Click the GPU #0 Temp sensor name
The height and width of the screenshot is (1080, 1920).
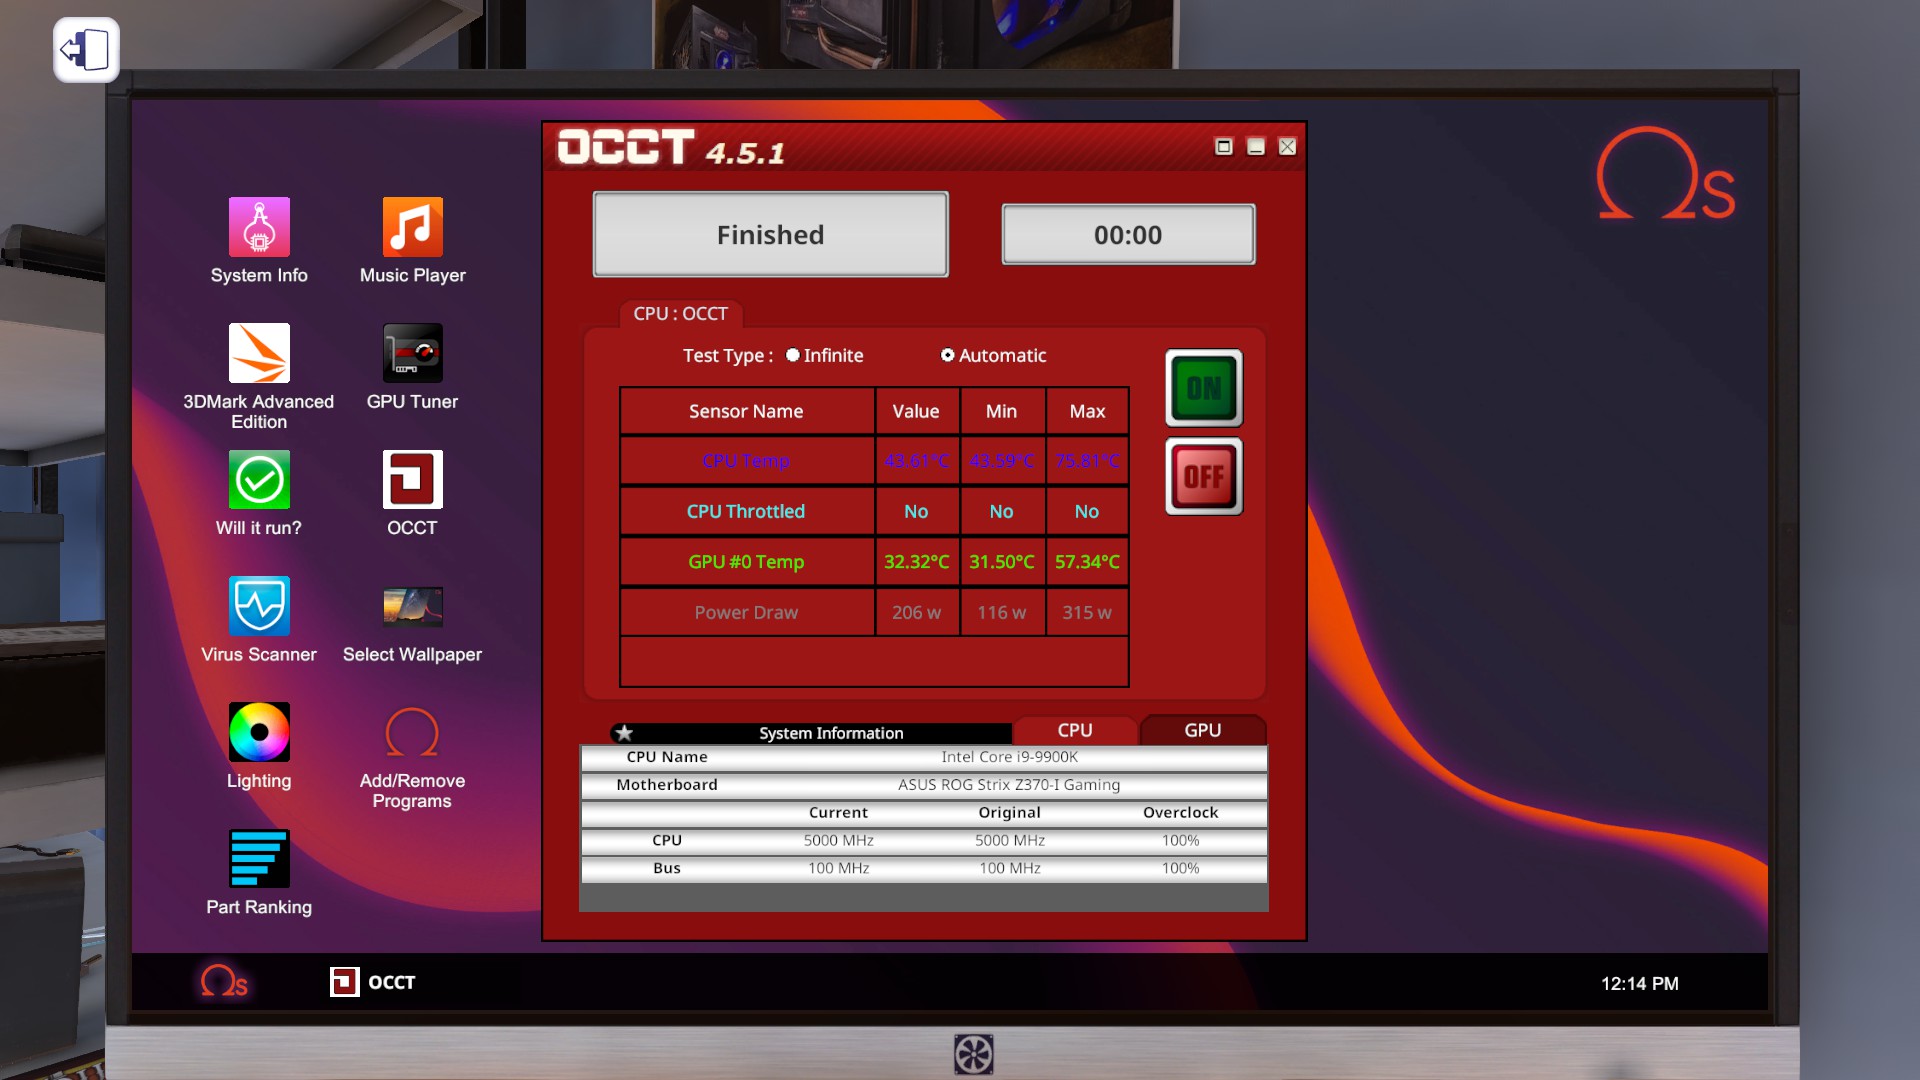746,562
